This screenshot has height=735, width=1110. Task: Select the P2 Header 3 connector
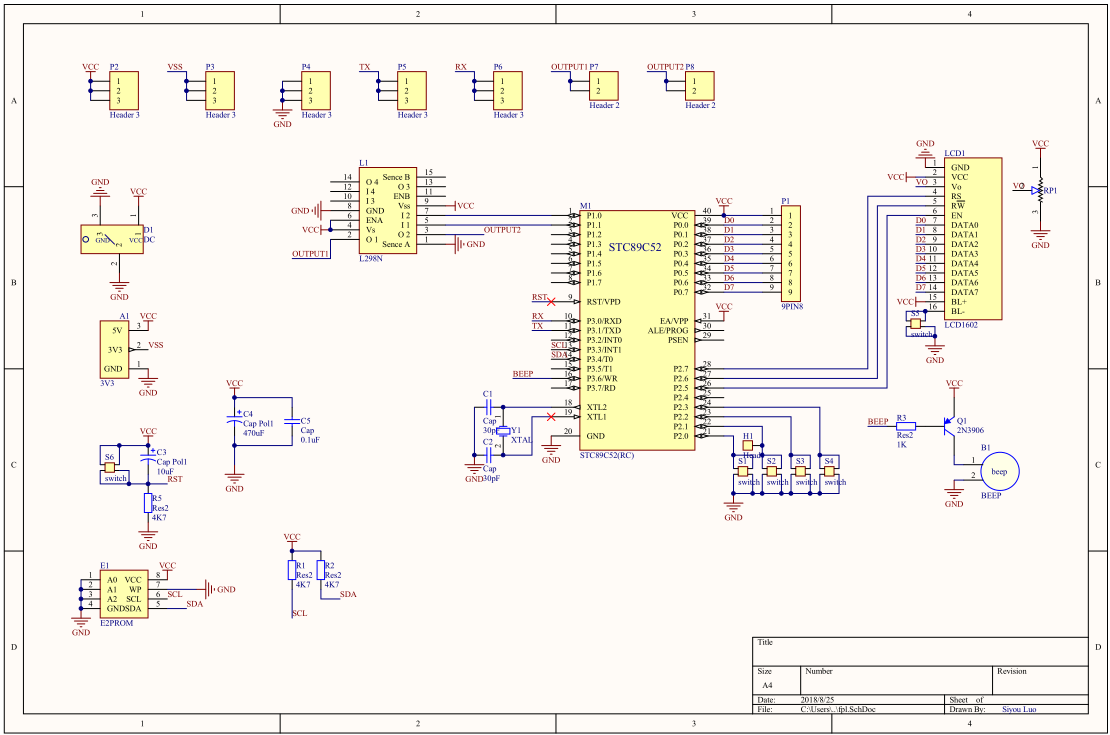[x=124, y=91]
